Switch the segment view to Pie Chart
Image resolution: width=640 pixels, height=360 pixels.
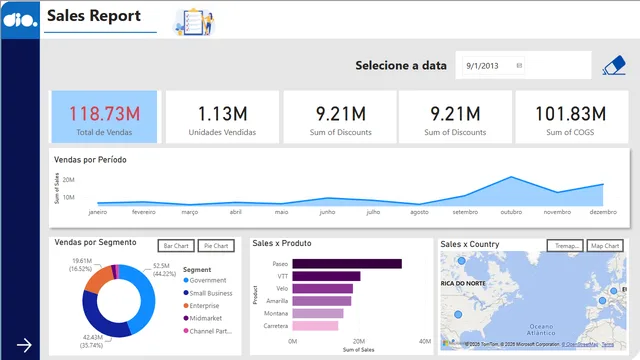[x=216, y=246]
